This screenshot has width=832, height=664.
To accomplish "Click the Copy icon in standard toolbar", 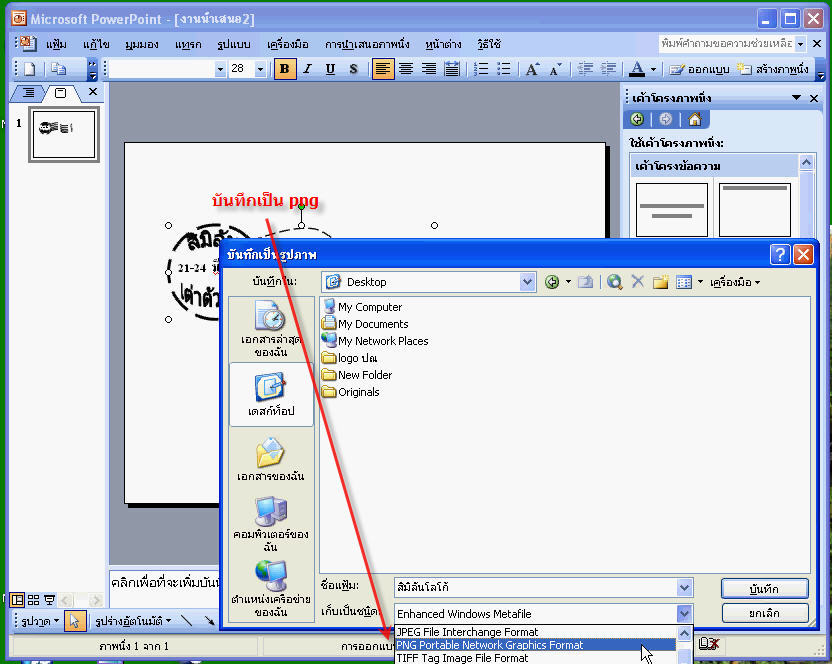I will click(58, 69).
